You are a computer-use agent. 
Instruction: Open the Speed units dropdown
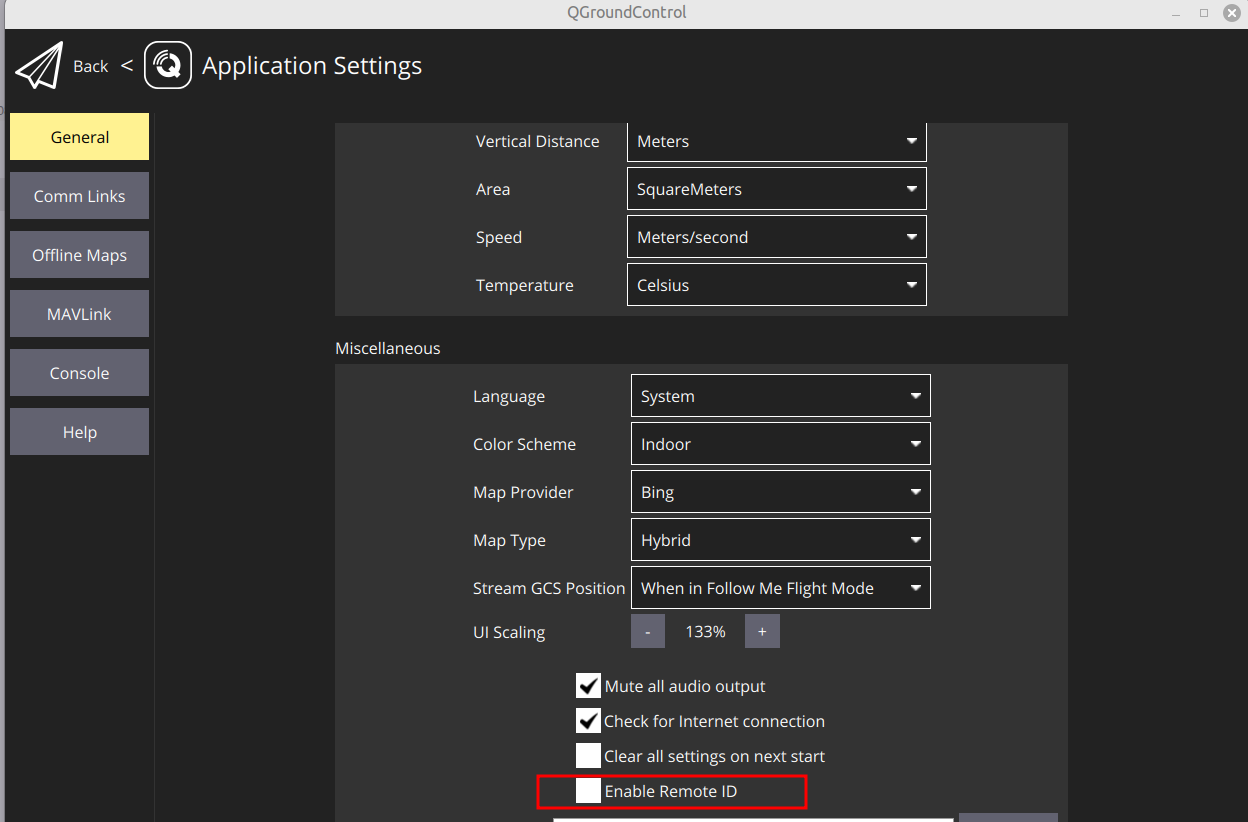click(x=777, y=237)
